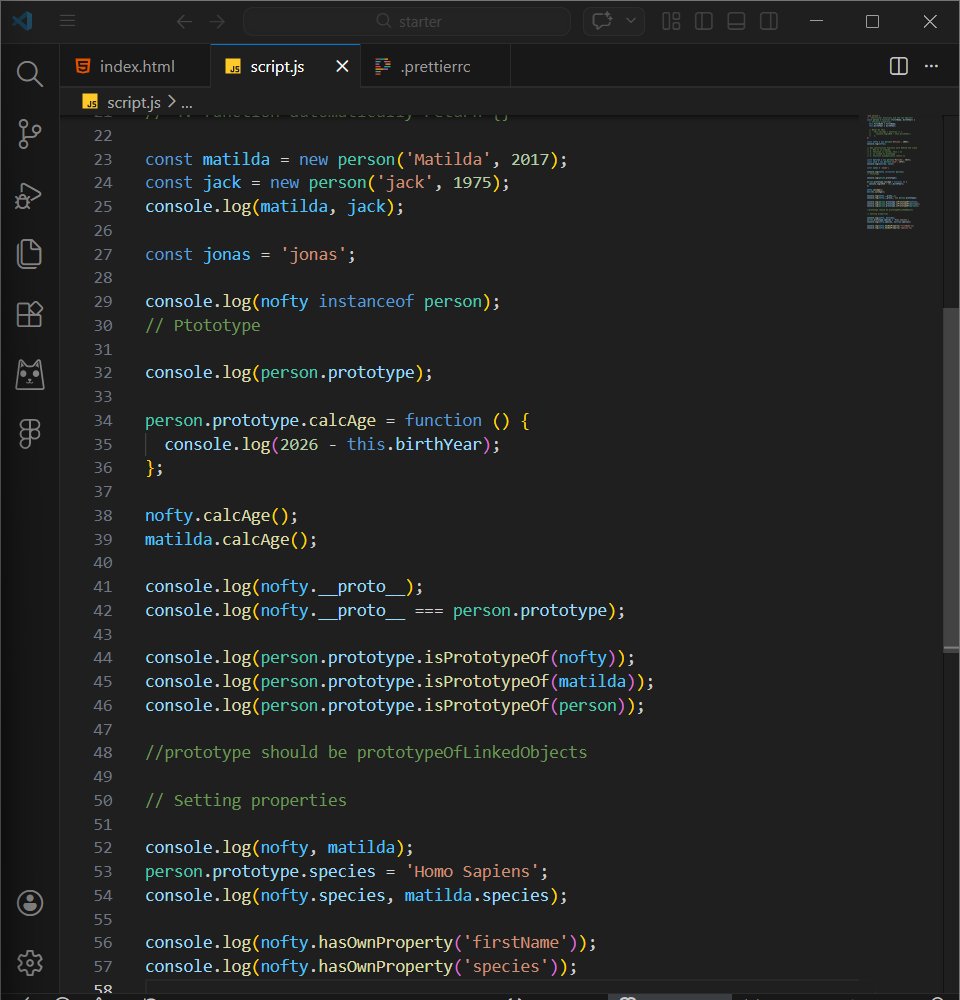Click the starter search command center
This screenshot has width=960, height=1000.
click(407, 21)
